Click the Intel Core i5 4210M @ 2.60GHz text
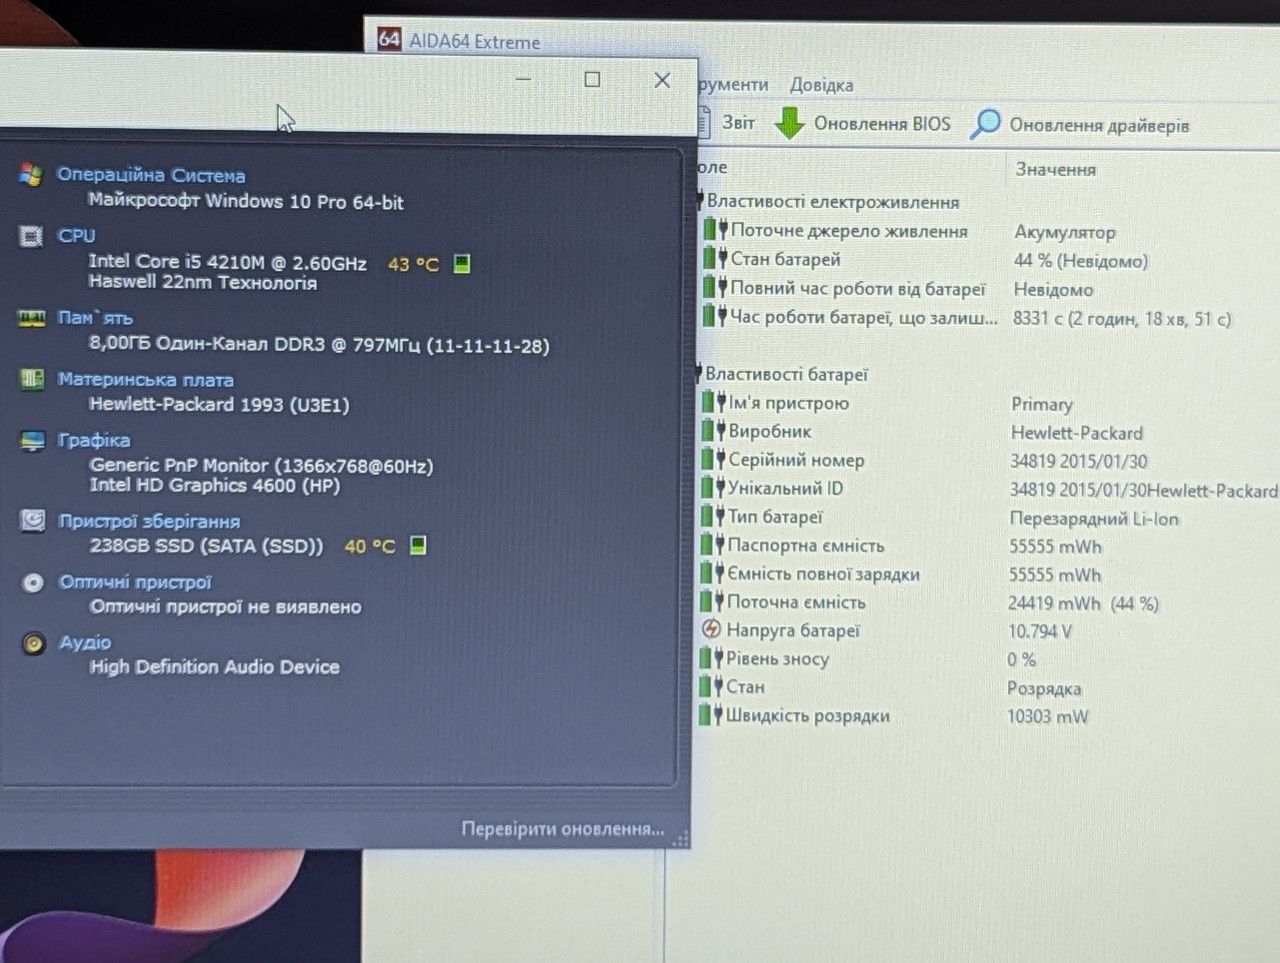The height and width of the screenshot is (963, 1280). click(228, 262)
